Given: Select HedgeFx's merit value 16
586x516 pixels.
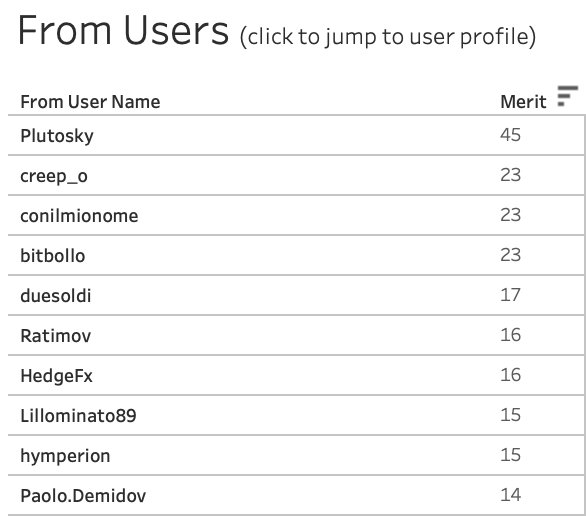Looking at the screenshot, I should (x=511, y=375).
